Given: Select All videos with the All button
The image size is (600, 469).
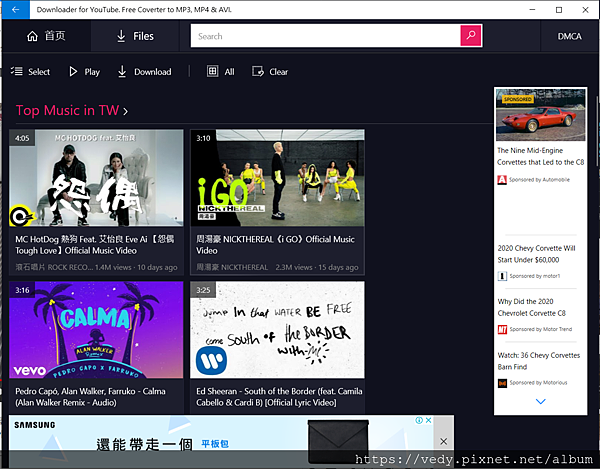Looking at the screenshot, I should (220, 72).
